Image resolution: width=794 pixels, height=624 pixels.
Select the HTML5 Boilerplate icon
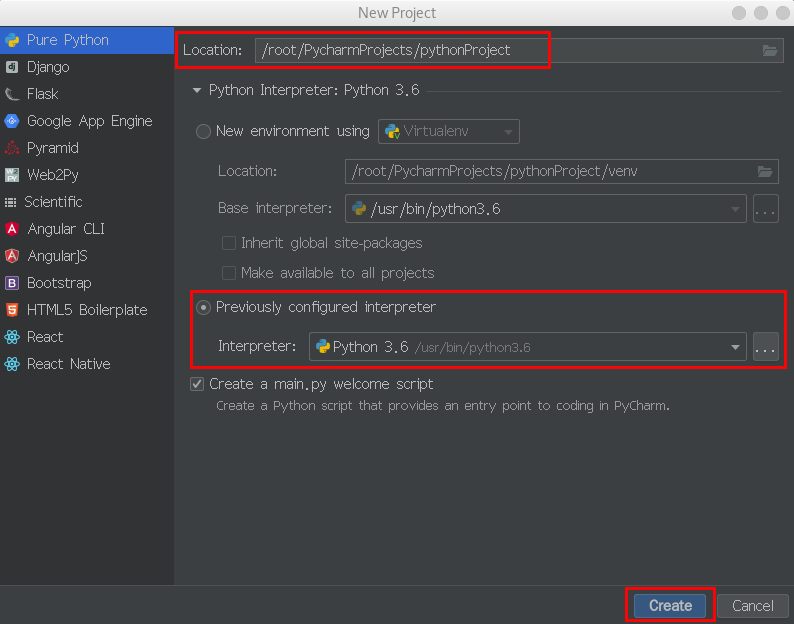12,309
